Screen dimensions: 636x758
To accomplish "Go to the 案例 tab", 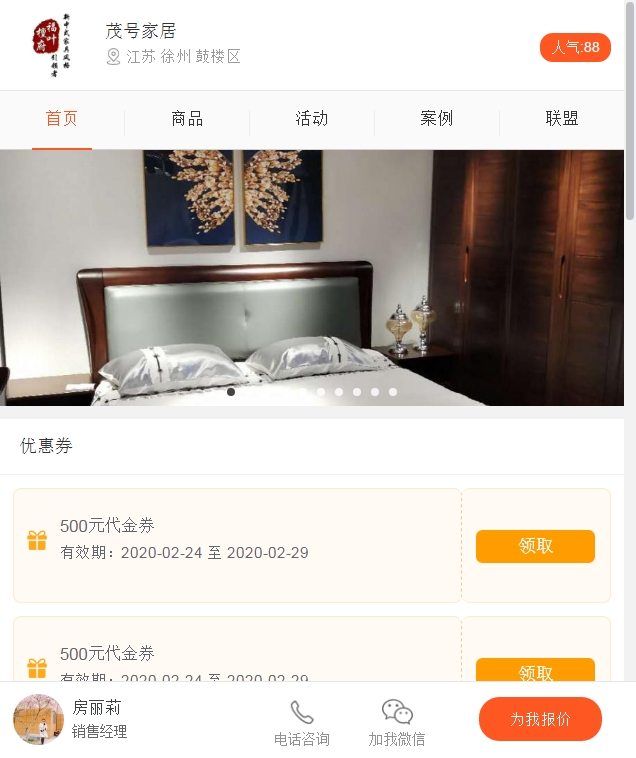I will (437, 119).
